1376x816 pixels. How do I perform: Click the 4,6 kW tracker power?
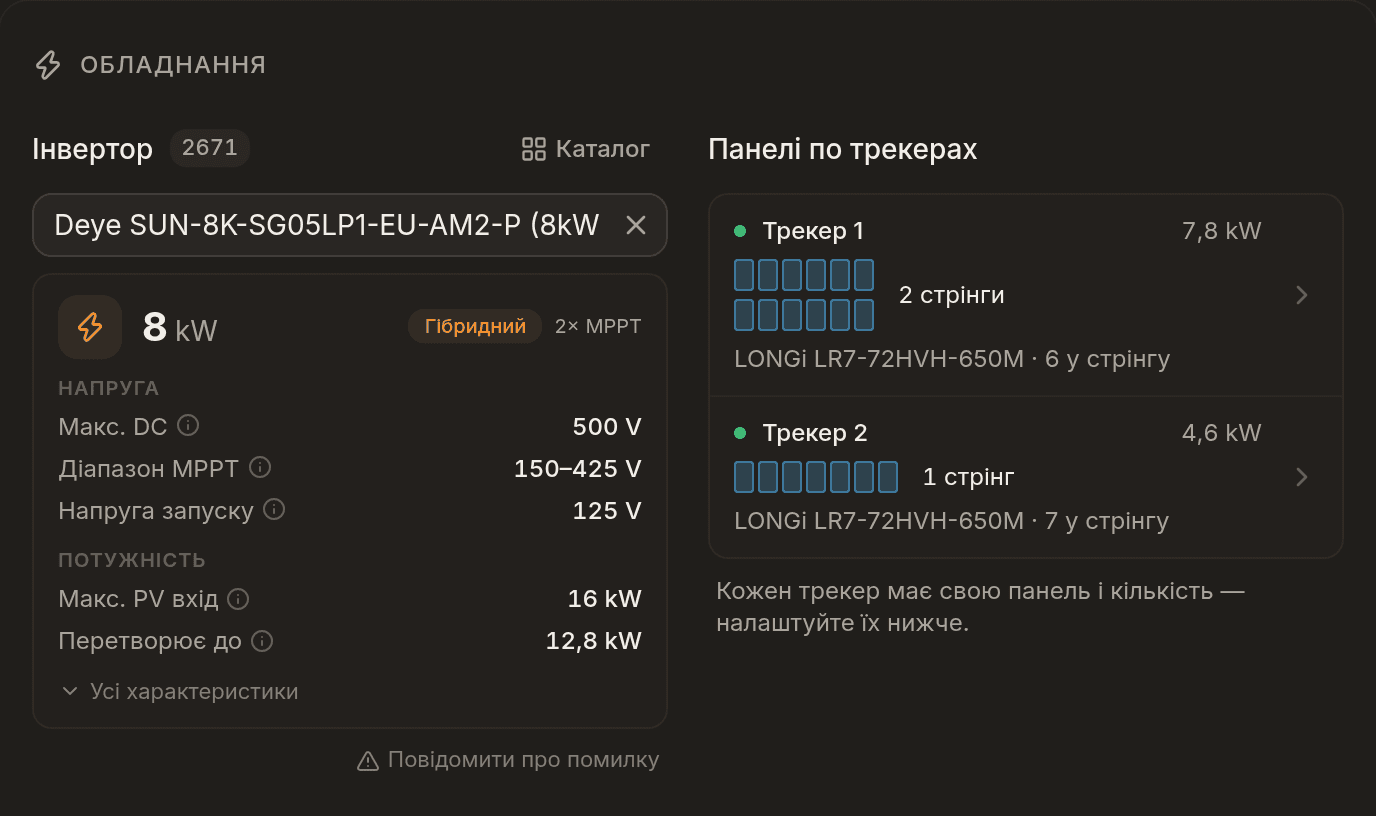(x=1222, y=433)
